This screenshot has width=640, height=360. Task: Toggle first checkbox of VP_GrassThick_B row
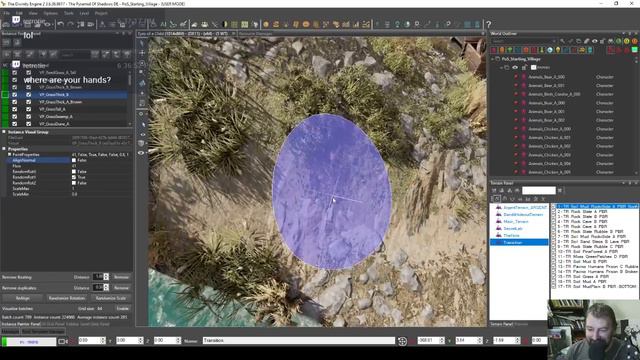(x=15, y=95)
